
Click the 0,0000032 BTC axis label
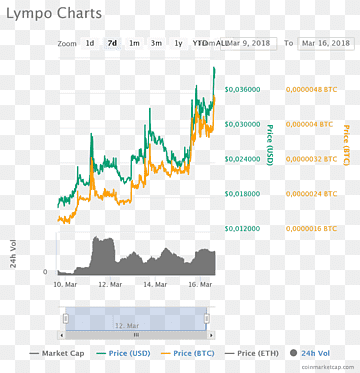coord(311,159)
